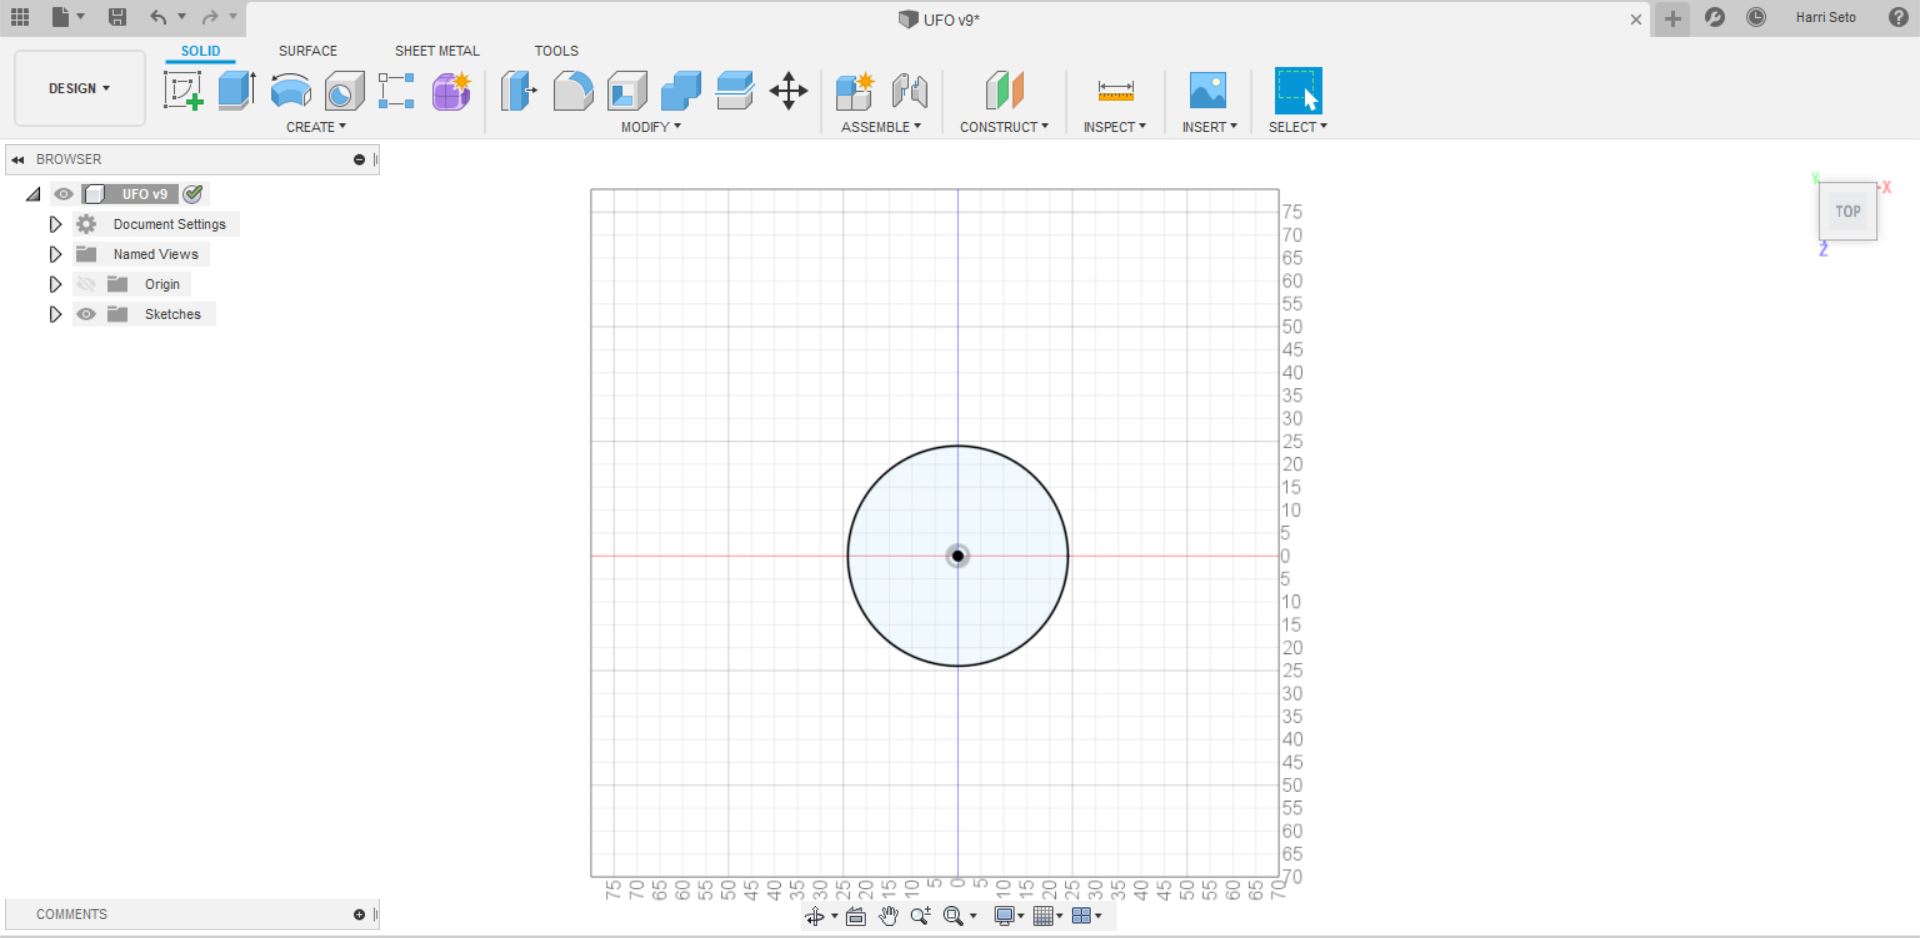Show the hidden Origin folder
The width and height of the screenshot is (1920, 938).
[x=87, y=284]
